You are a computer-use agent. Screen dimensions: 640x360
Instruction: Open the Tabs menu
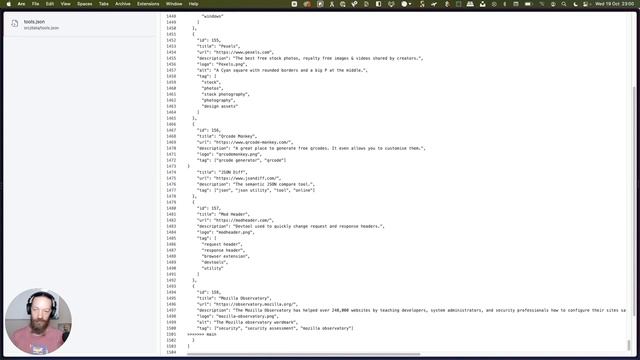pos(104,4)
